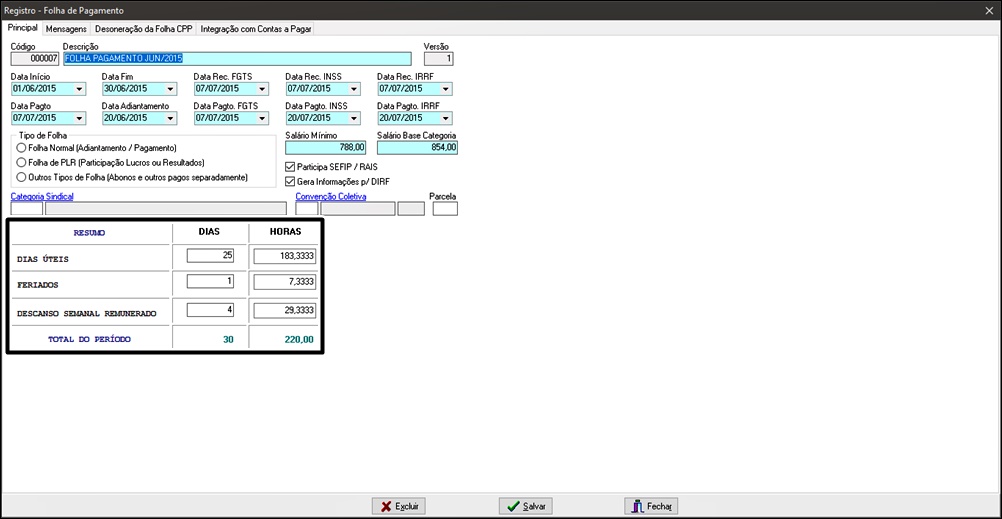Screen dimensions: 1002x519
Task: Open the Data Rec. INSS date dropdown
Action: [x=354, y=89]
